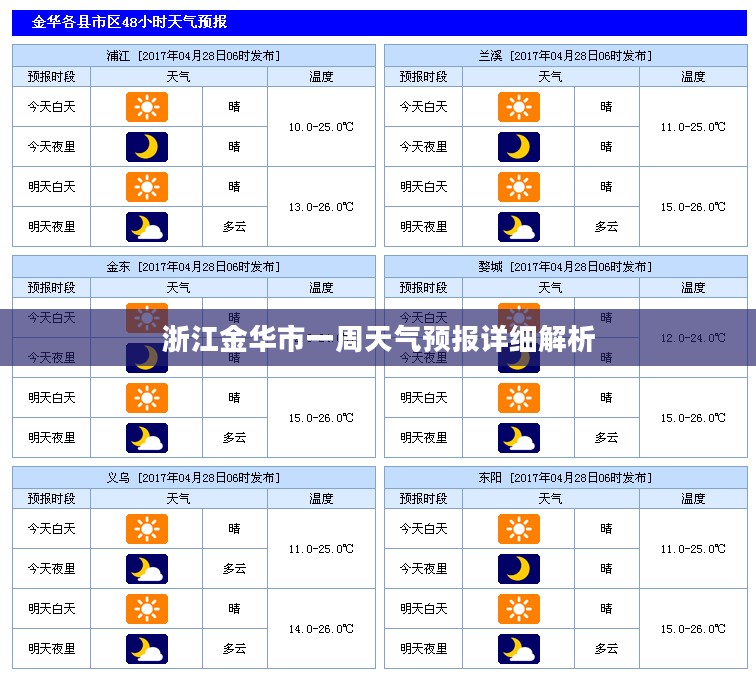756x676 pixels.
Task: Click the 预报时段 column header in 浦江 table
Action: pos(52,77)
